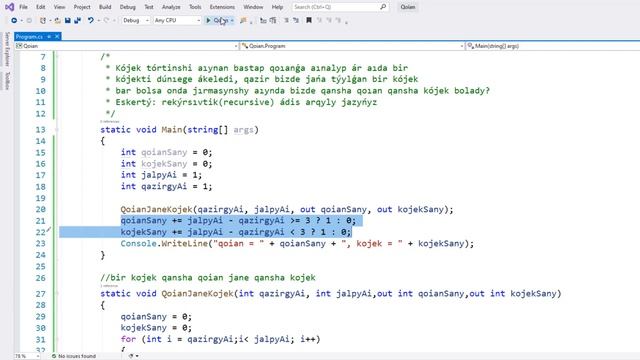Click the screwdriver quick action icon on line 22

pos(49,230)
